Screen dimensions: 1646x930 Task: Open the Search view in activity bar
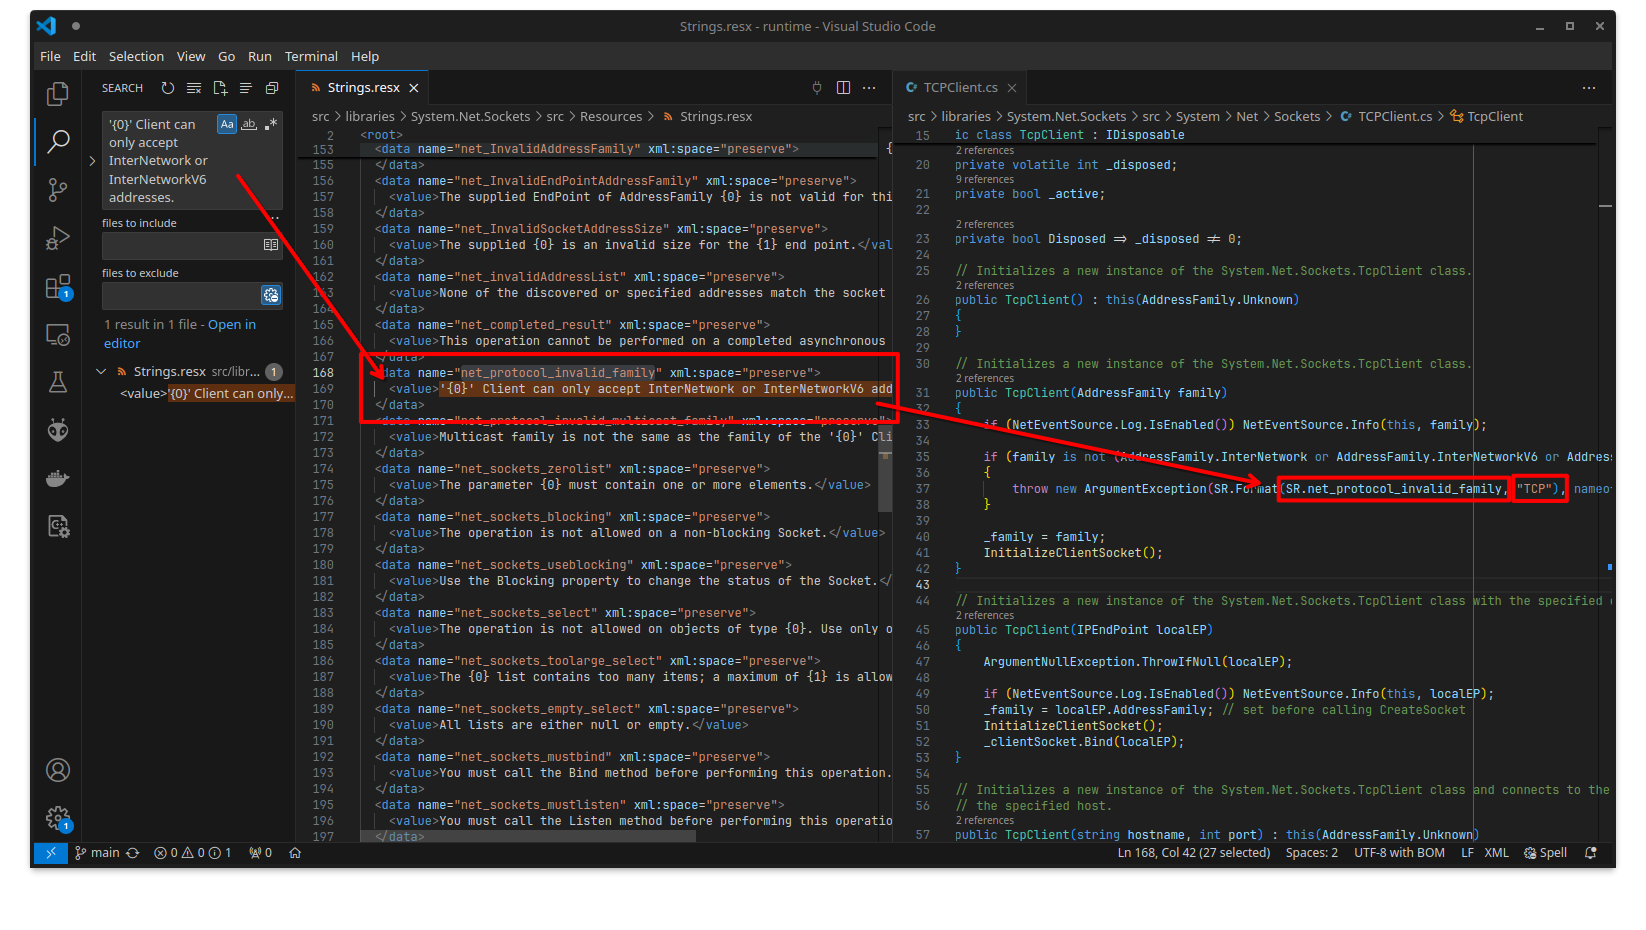coord(58,141)
